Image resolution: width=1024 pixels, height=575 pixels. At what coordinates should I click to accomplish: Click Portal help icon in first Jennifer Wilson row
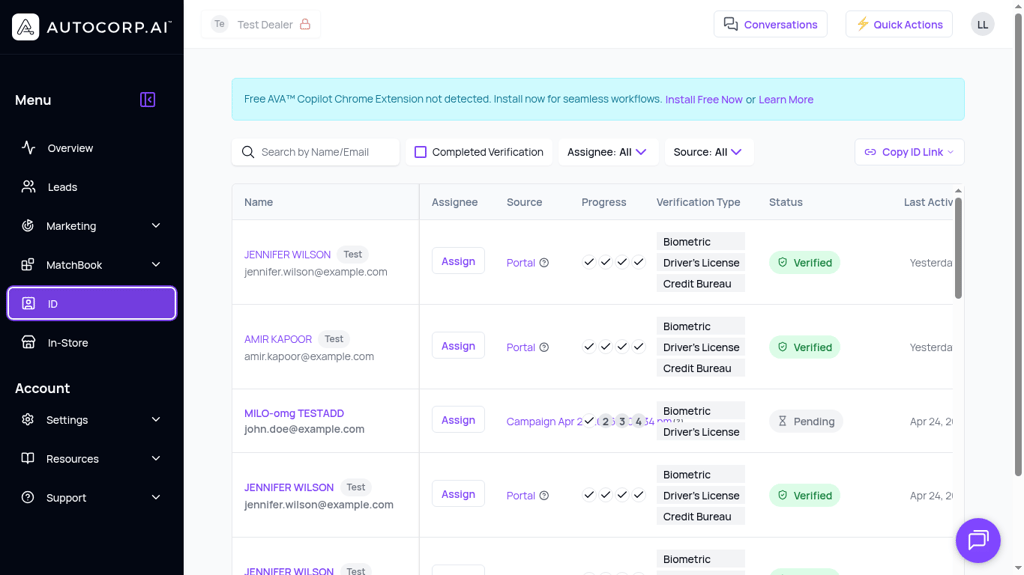(x=544, y=263)
